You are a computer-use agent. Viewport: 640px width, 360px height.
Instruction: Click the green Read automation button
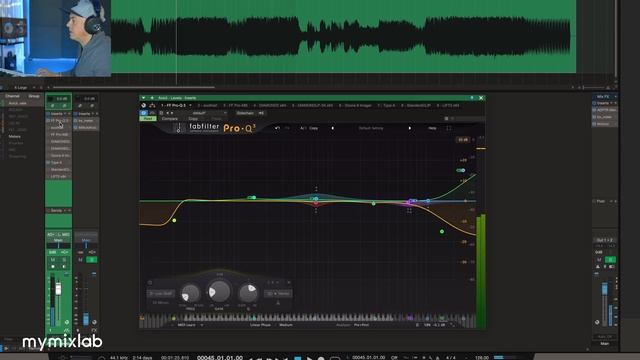tap(148, 119)
